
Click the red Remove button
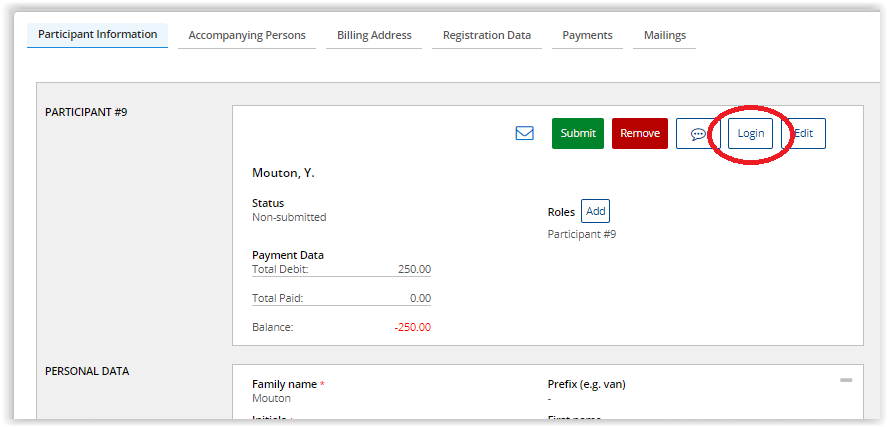639,133
